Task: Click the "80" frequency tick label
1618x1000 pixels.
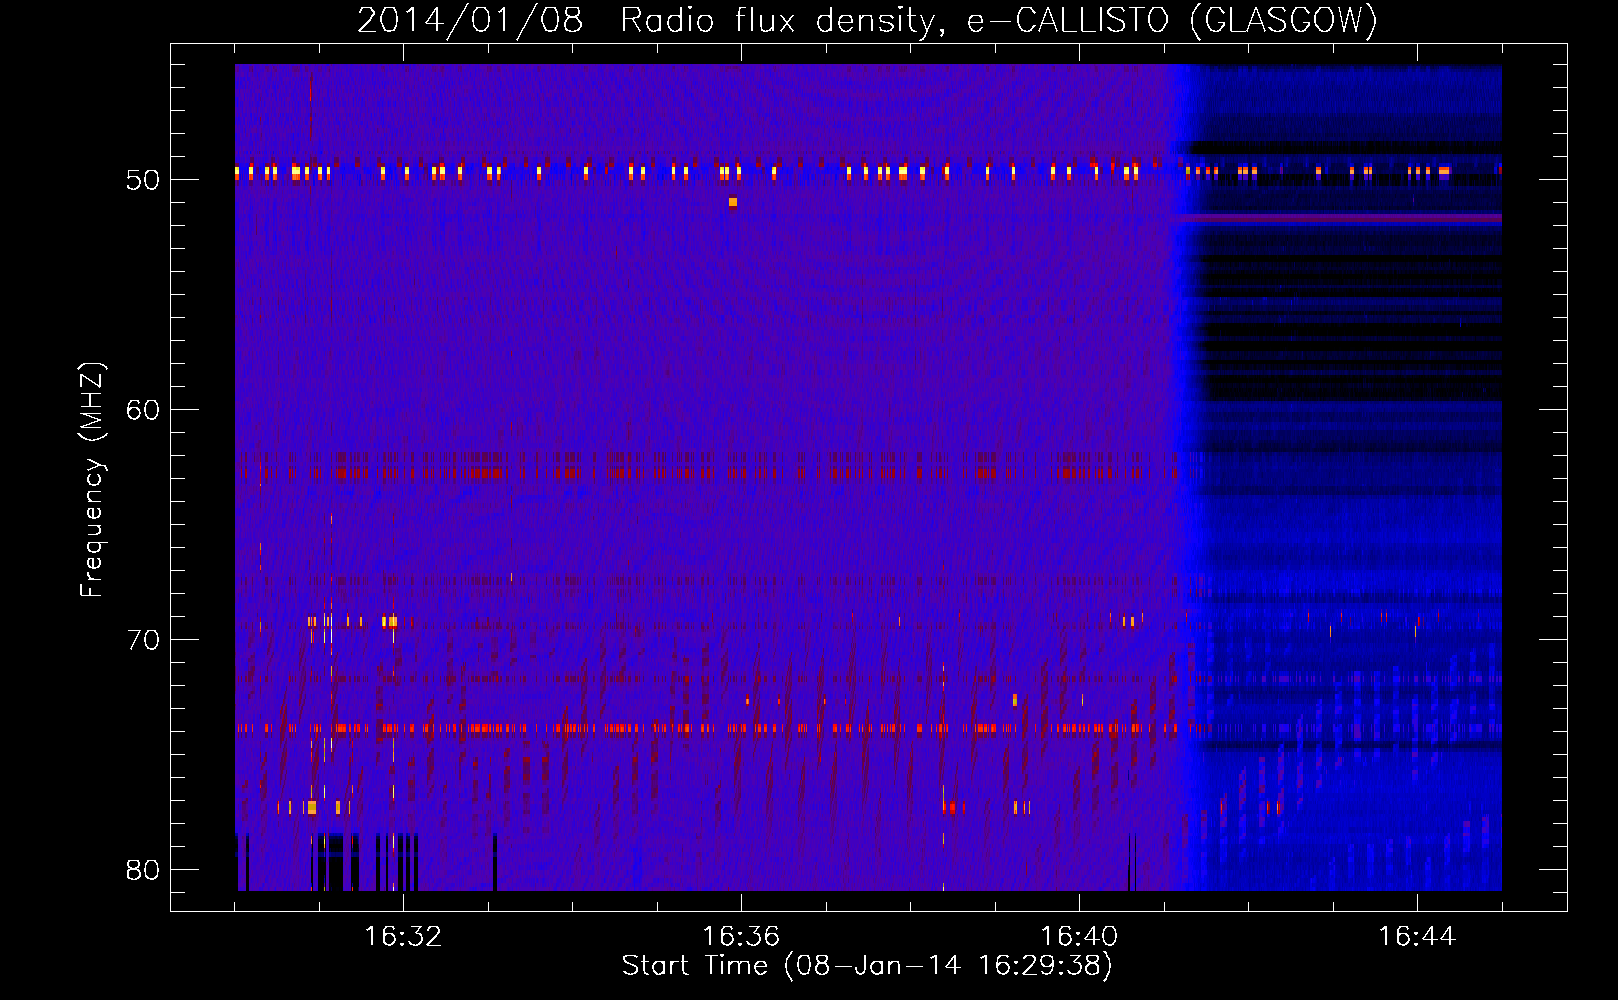Action: coord(143,870)
